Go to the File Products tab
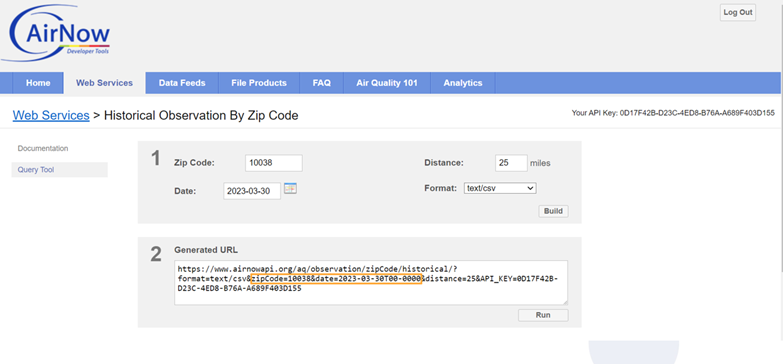This screenshot has width=783, height=364. (x=259, y=83)
